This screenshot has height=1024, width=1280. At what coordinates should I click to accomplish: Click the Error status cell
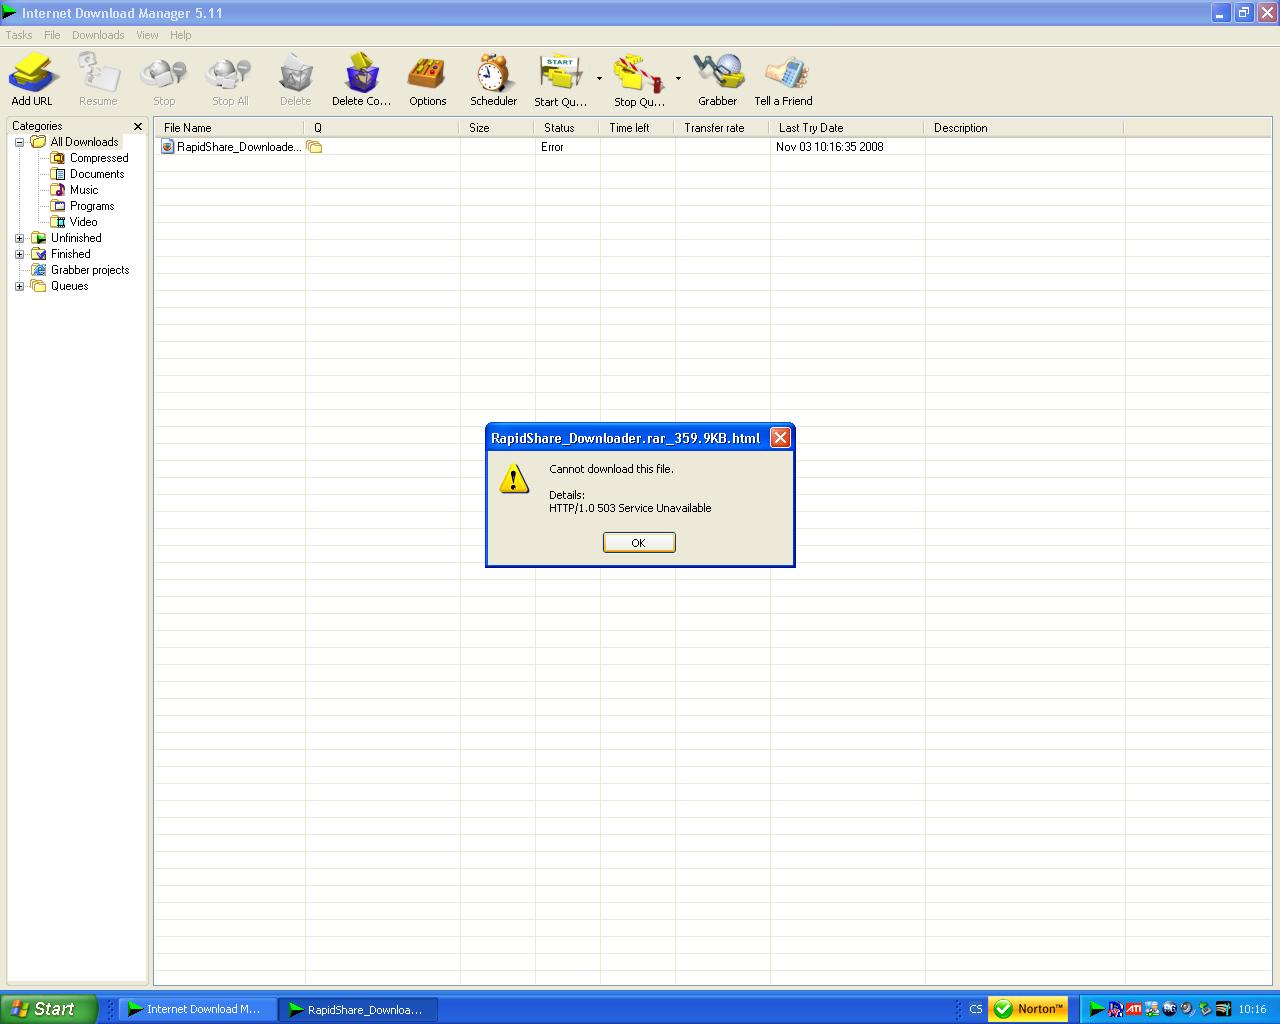click(x=552, y=147)
